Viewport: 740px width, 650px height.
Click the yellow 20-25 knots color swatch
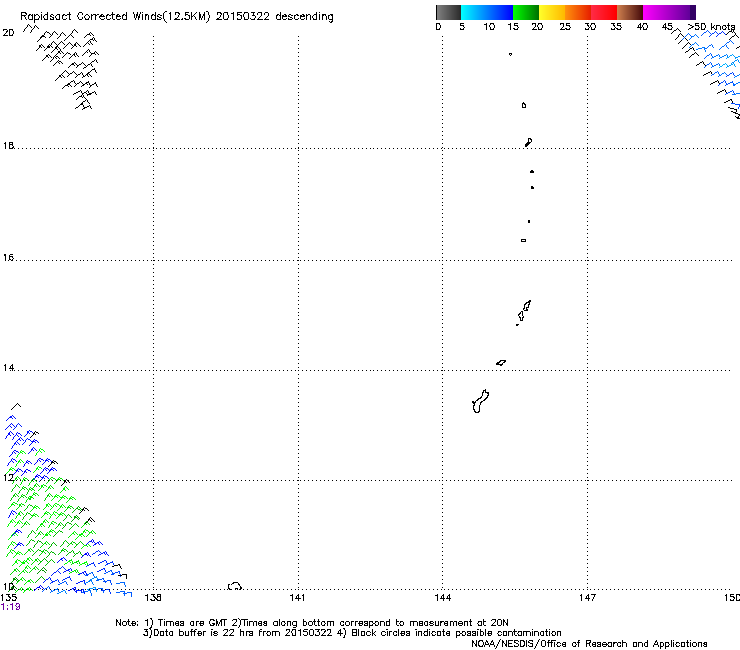(x=552, y=12)
